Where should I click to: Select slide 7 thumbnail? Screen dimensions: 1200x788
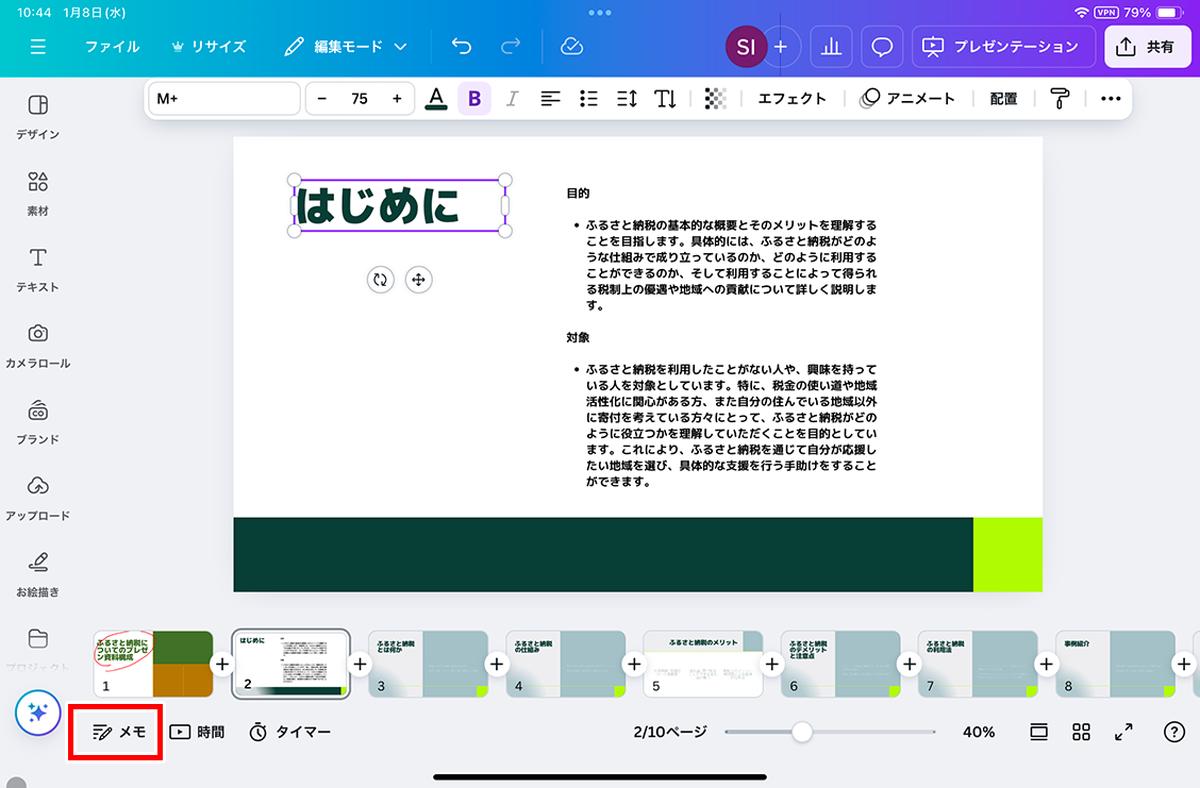pos(978,664)
